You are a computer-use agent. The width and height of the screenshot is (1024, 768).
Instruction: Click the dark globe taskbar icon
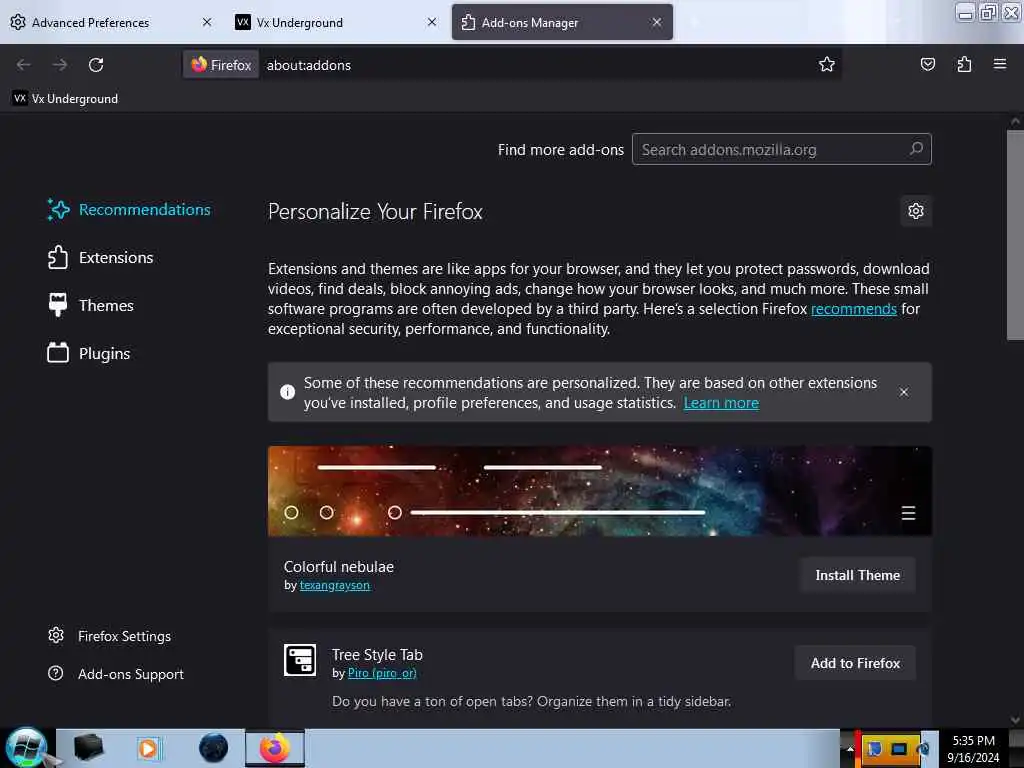[213, 748]
